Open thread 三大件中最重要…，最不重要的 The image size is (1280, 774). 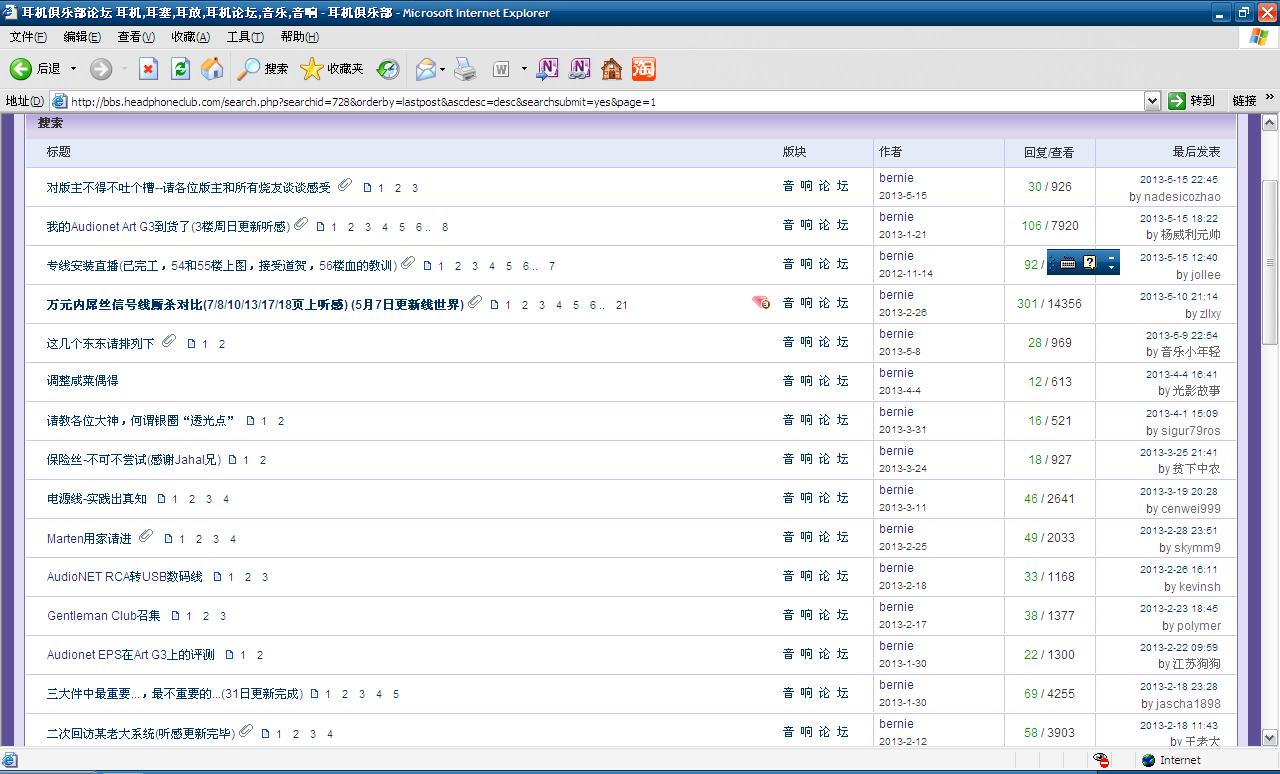(x=174, y=693)
